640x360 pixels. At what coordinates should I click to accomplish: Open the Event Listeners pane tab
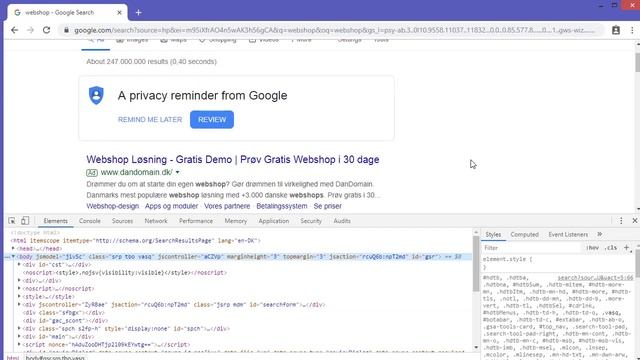click(568, 235)
